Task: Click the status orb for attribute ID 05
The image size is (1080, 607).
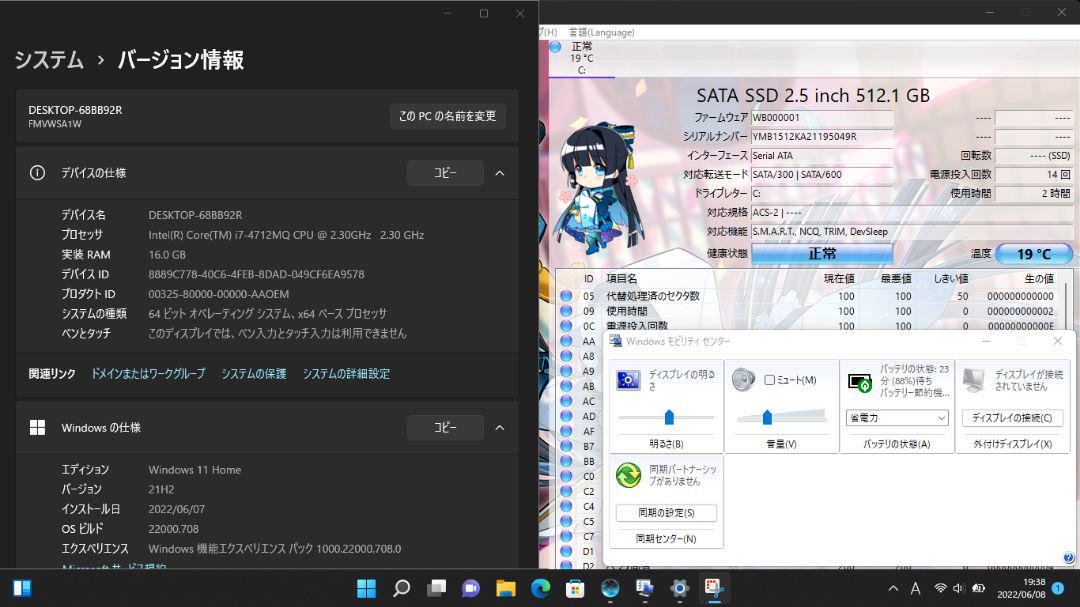Action: 566,296
